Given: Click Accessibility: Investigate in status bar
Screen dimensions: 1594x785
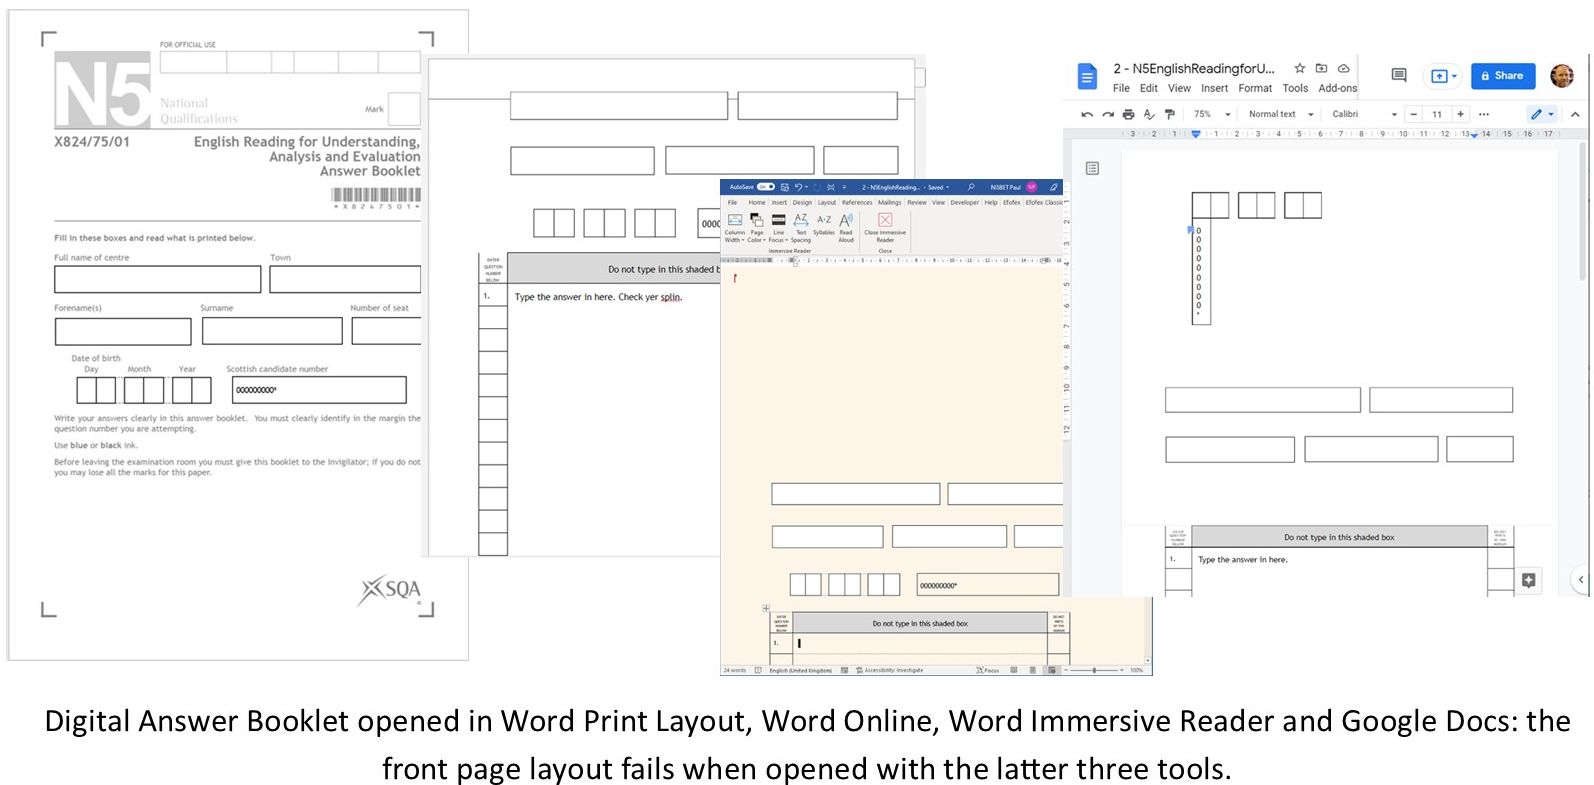Looking at the screenshot, I should 890,670.
